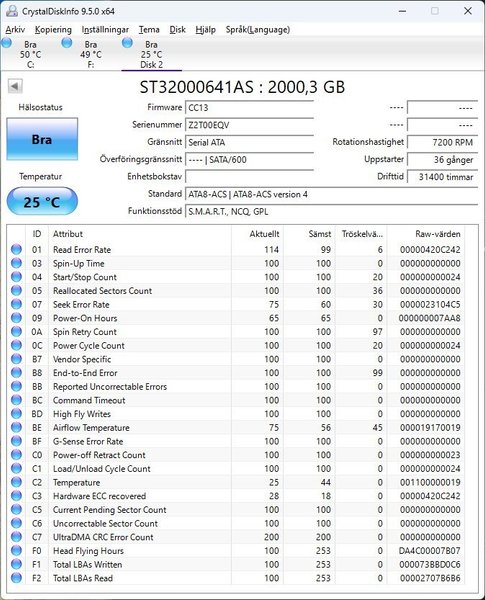
Task: Click the status icon for Total LBAs Read
Action: (16, 578)
